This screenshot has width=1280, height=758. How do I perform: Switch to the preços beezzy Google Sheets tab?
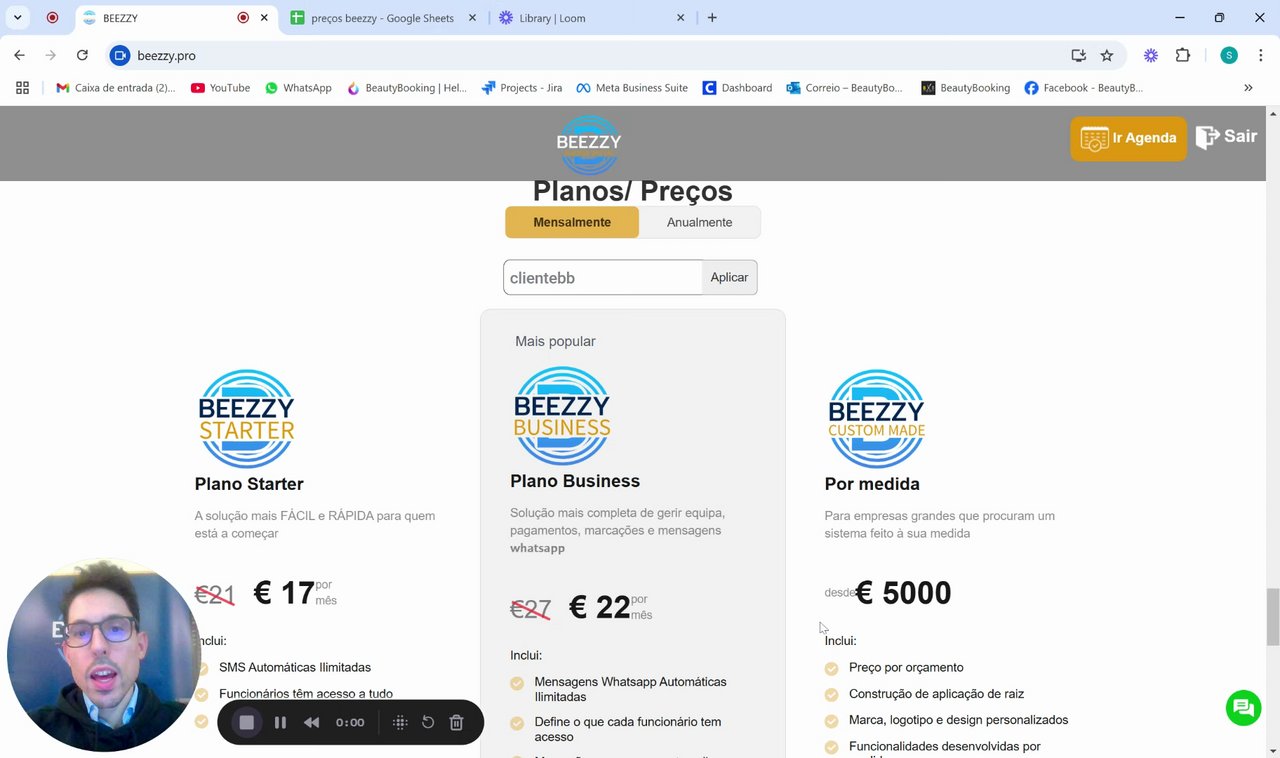coord(382,18)
